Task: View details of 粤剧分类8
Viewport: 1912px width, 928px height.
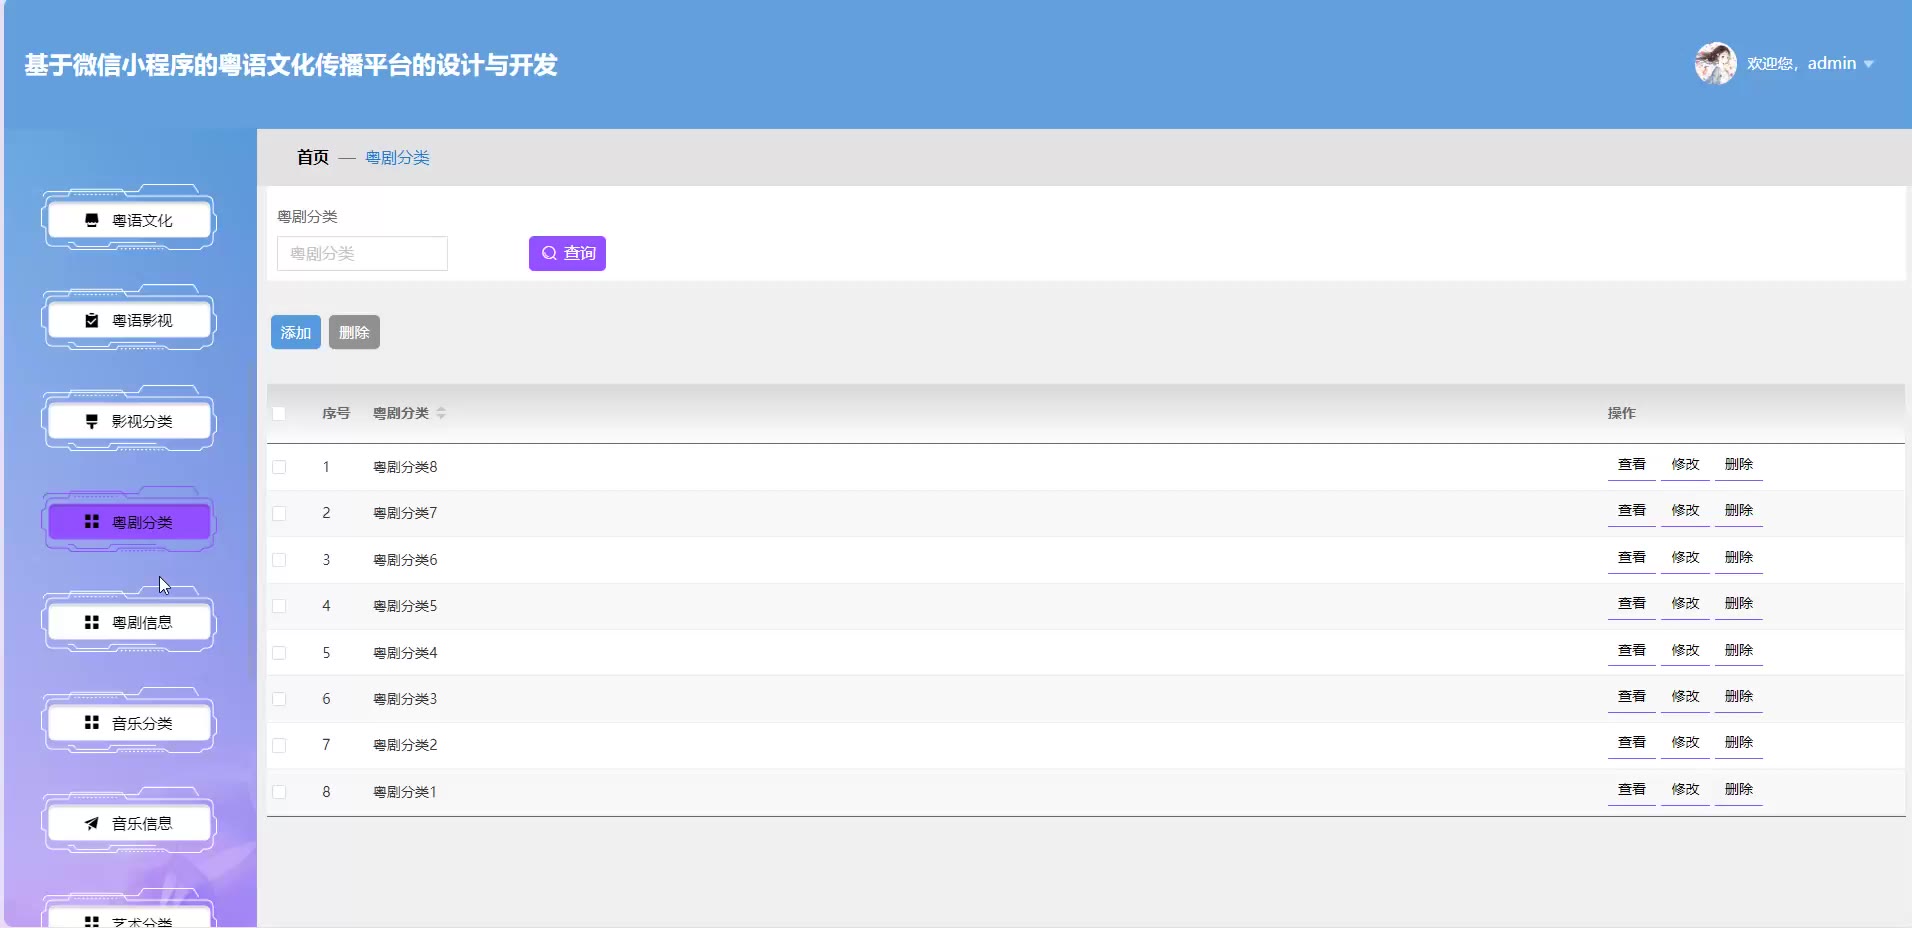Action: click(x=1632, y=465)
